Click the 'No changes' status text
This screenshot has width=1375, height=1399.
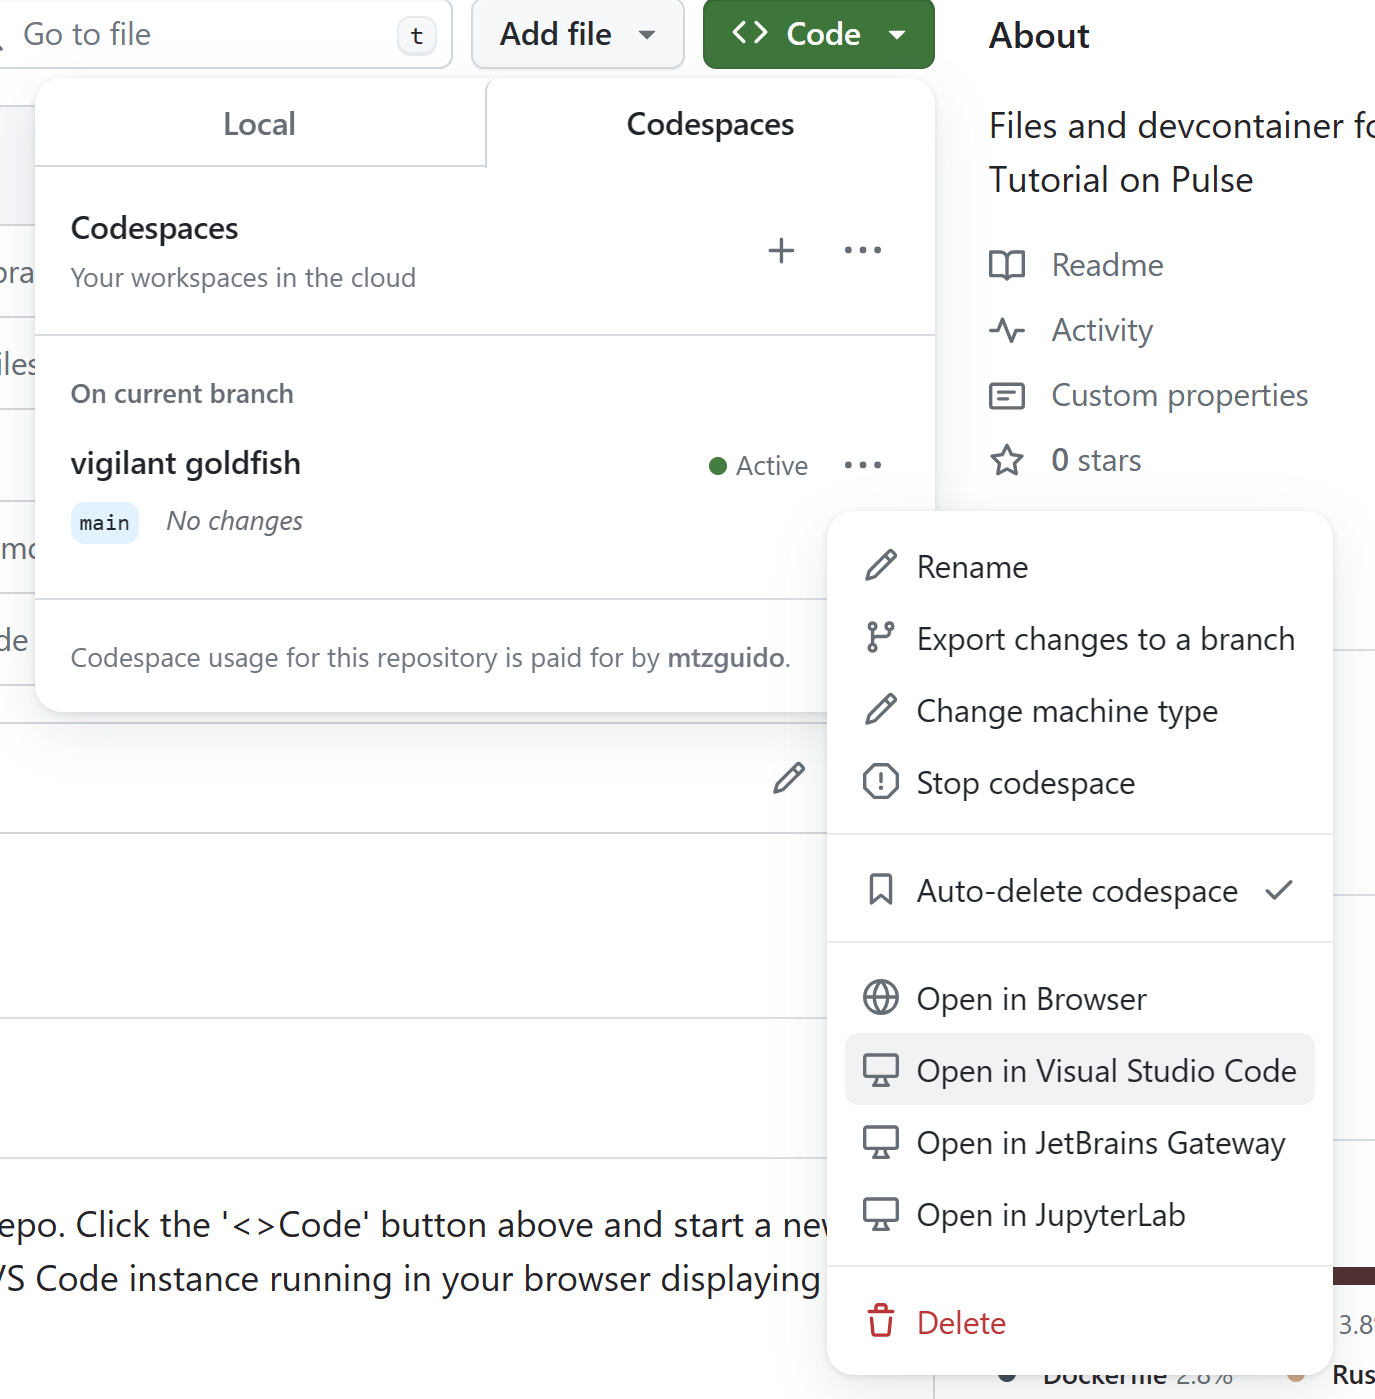click(x=235, y=521)
